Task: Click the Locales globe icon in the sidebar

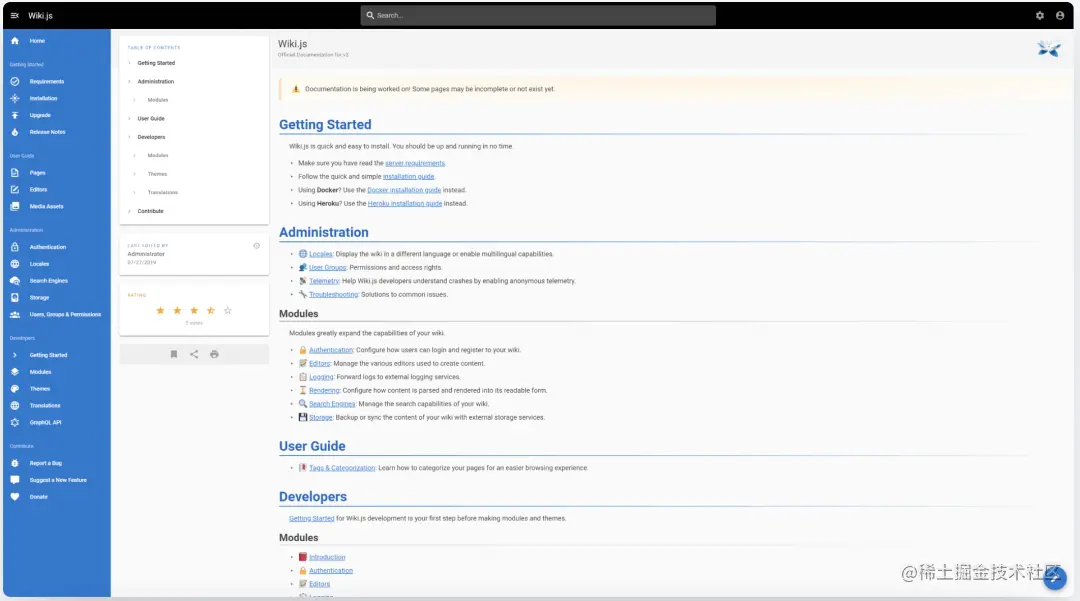Action: coord(14,264)
